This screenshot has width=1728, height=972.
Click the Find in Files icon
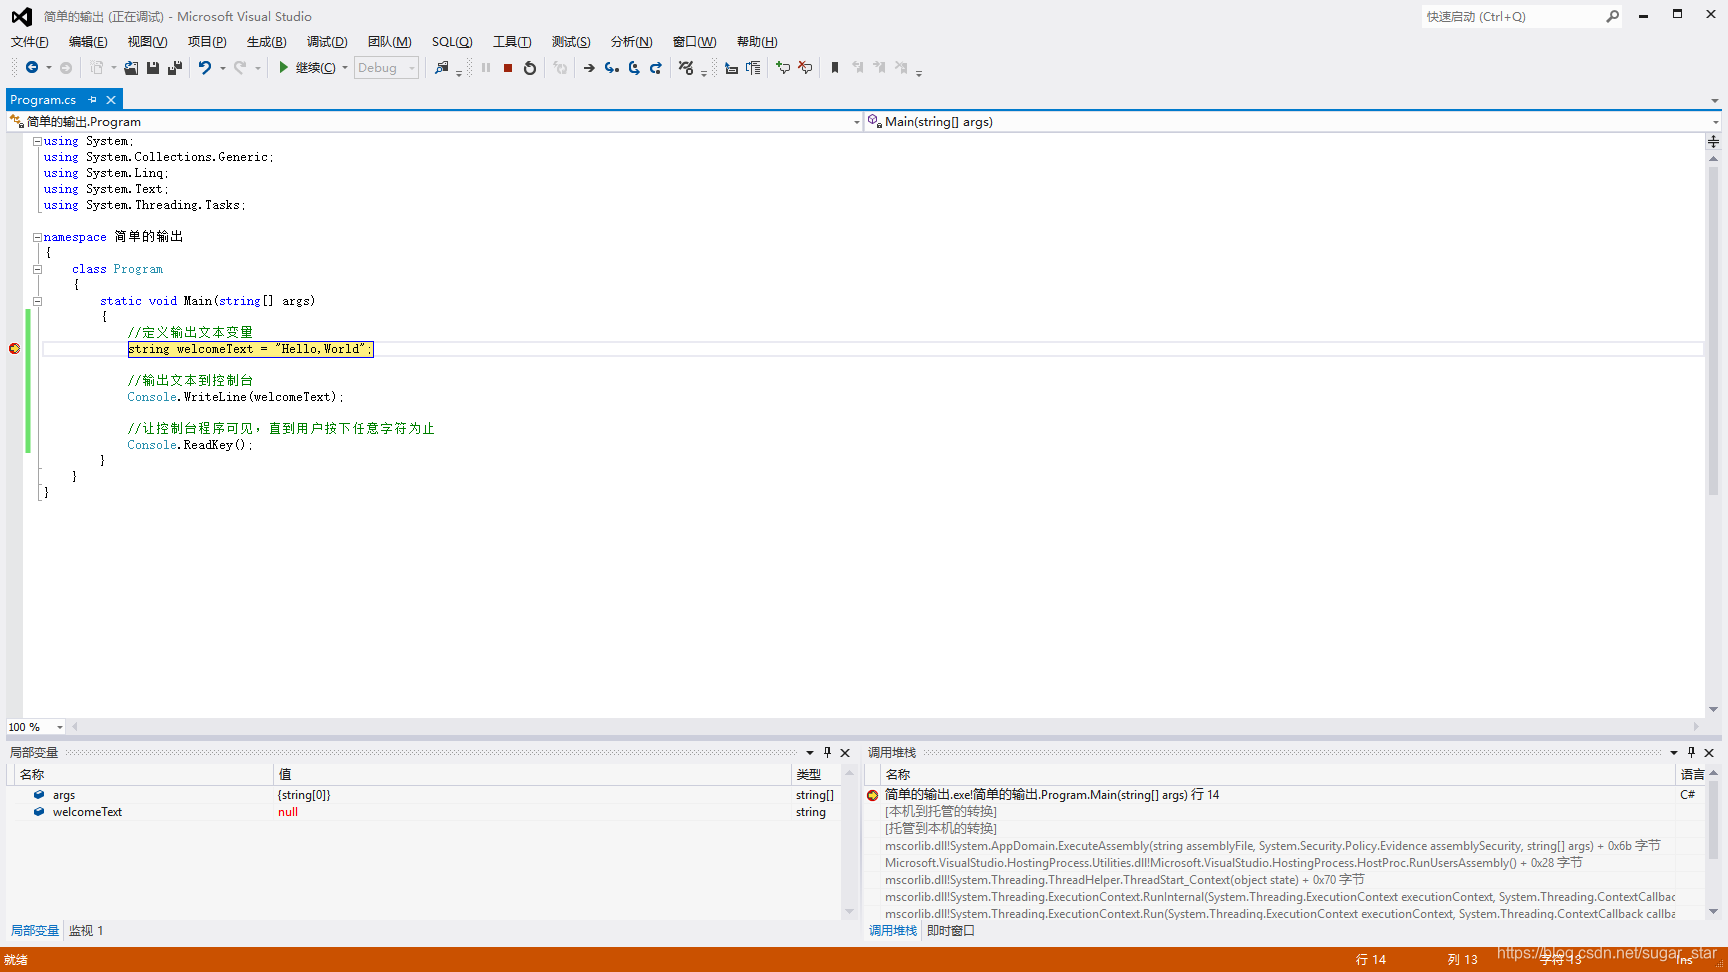point(442,68)
